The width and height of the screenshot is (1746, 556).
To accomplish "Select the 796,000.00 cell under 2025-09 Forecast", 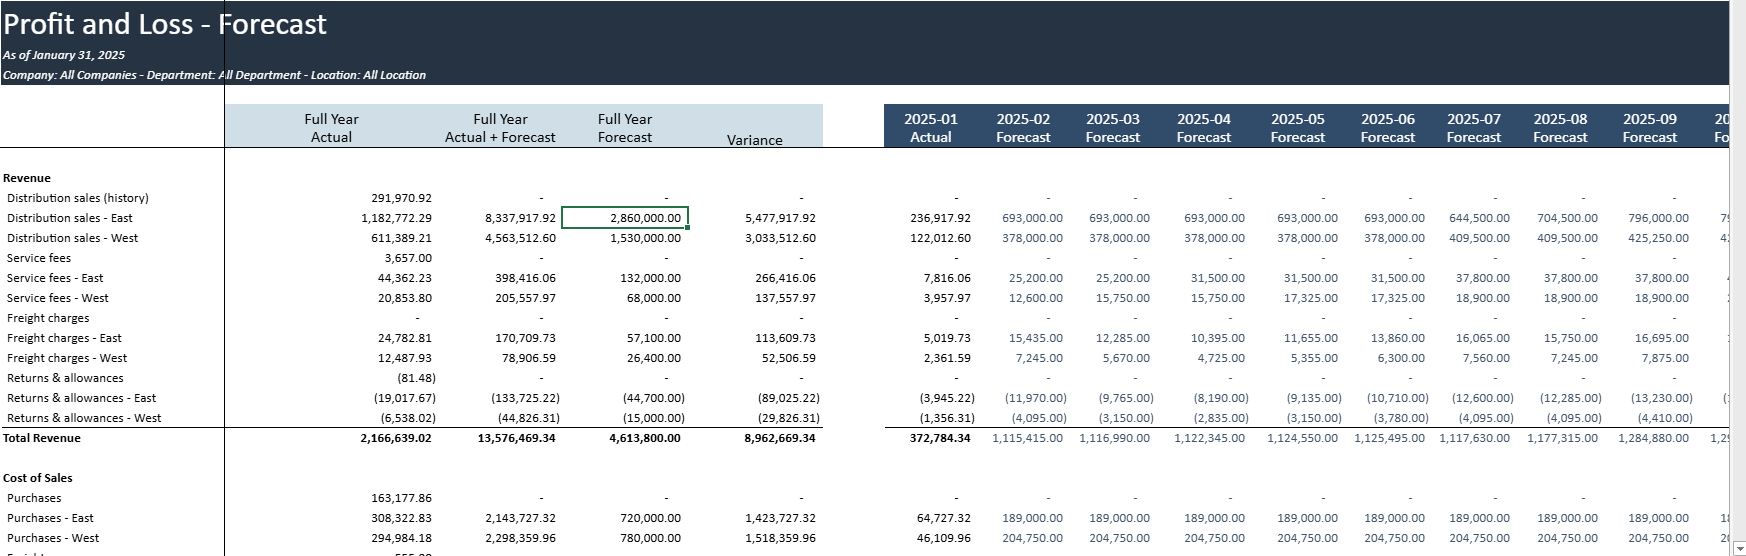I will 1657,218.
